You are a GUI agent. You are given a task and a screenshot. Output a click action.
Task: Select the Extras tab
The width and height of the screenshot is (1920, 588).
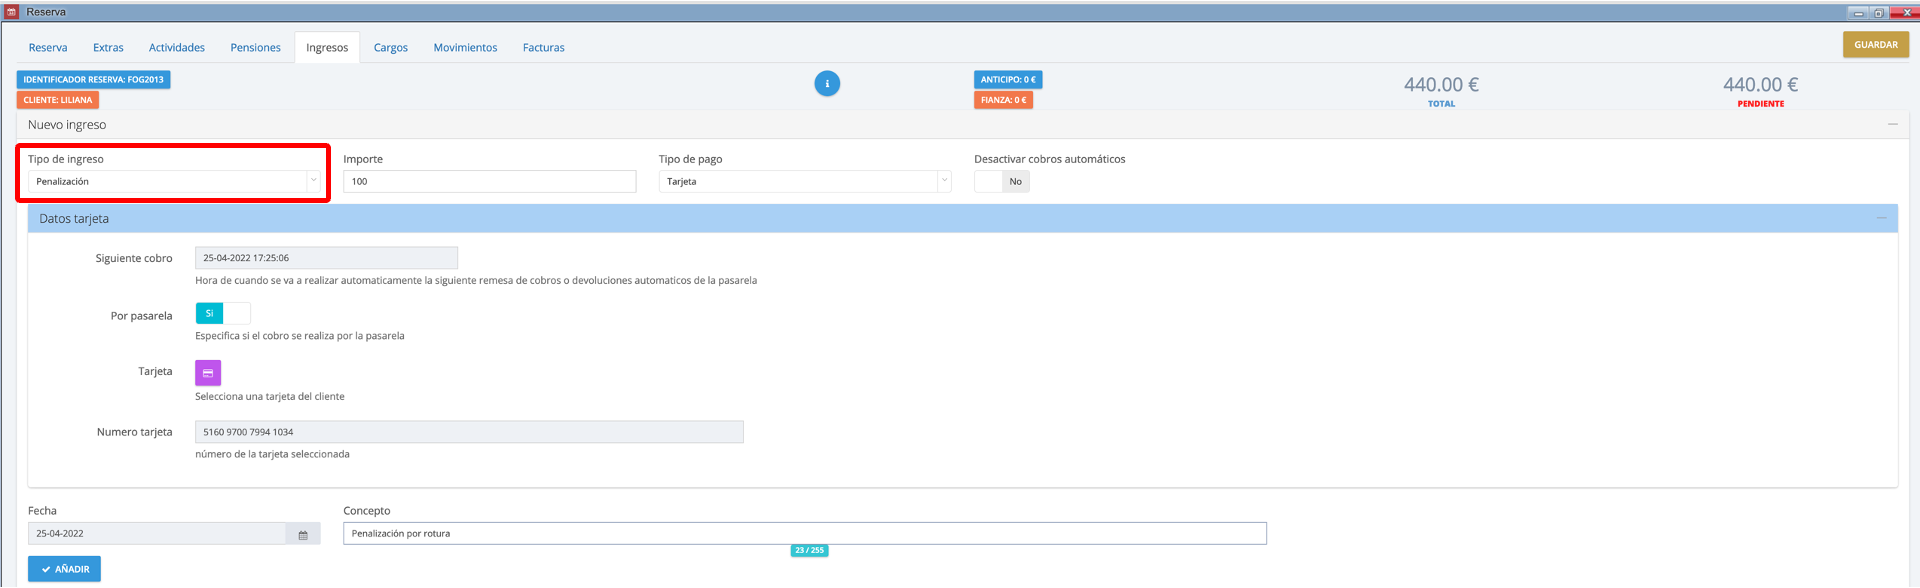point(108,48)
